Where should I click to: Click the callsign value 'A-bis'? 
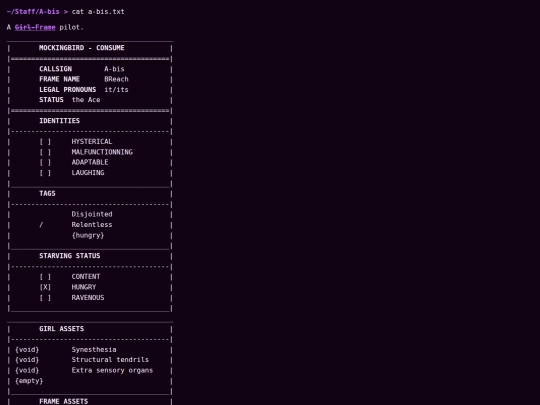pos(114,69)
